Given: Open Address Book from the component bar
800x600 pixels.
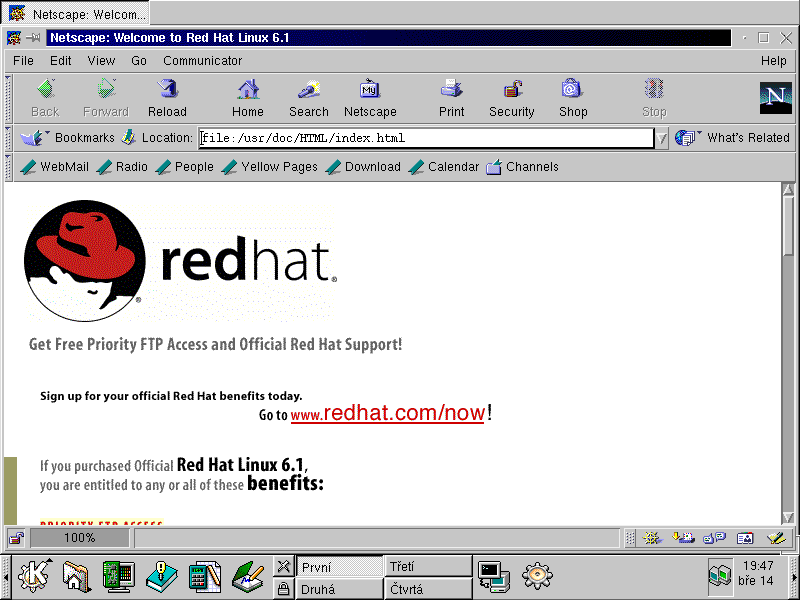Looking at the screenshot, I should 745,538.
